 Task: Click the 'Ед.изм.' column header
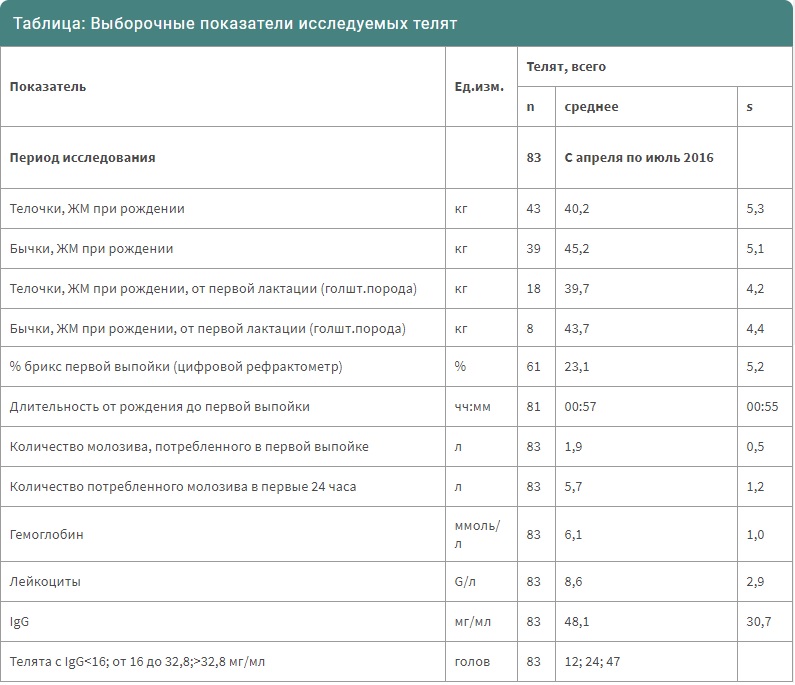coord(479,86)
